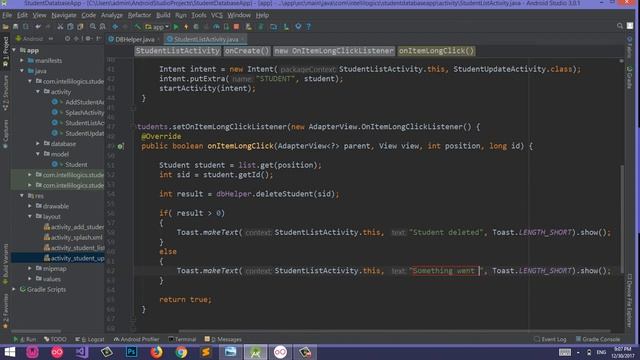This screenshot has height=360, width=640.
Task: Open the TODO tool window button
Action: 56,339
